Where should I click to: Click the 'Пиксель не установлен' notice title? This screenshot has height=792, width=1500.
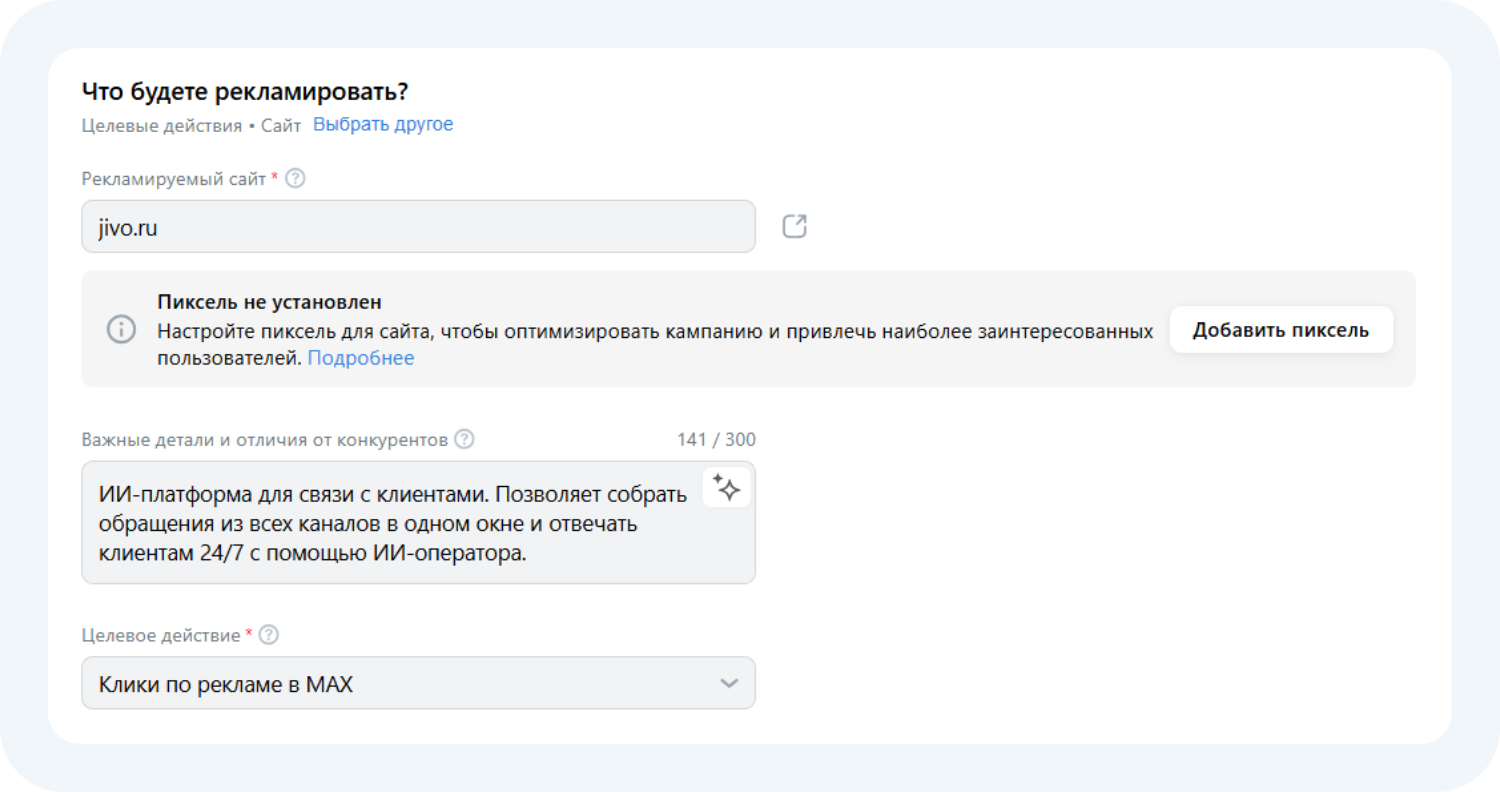[270, 302]
